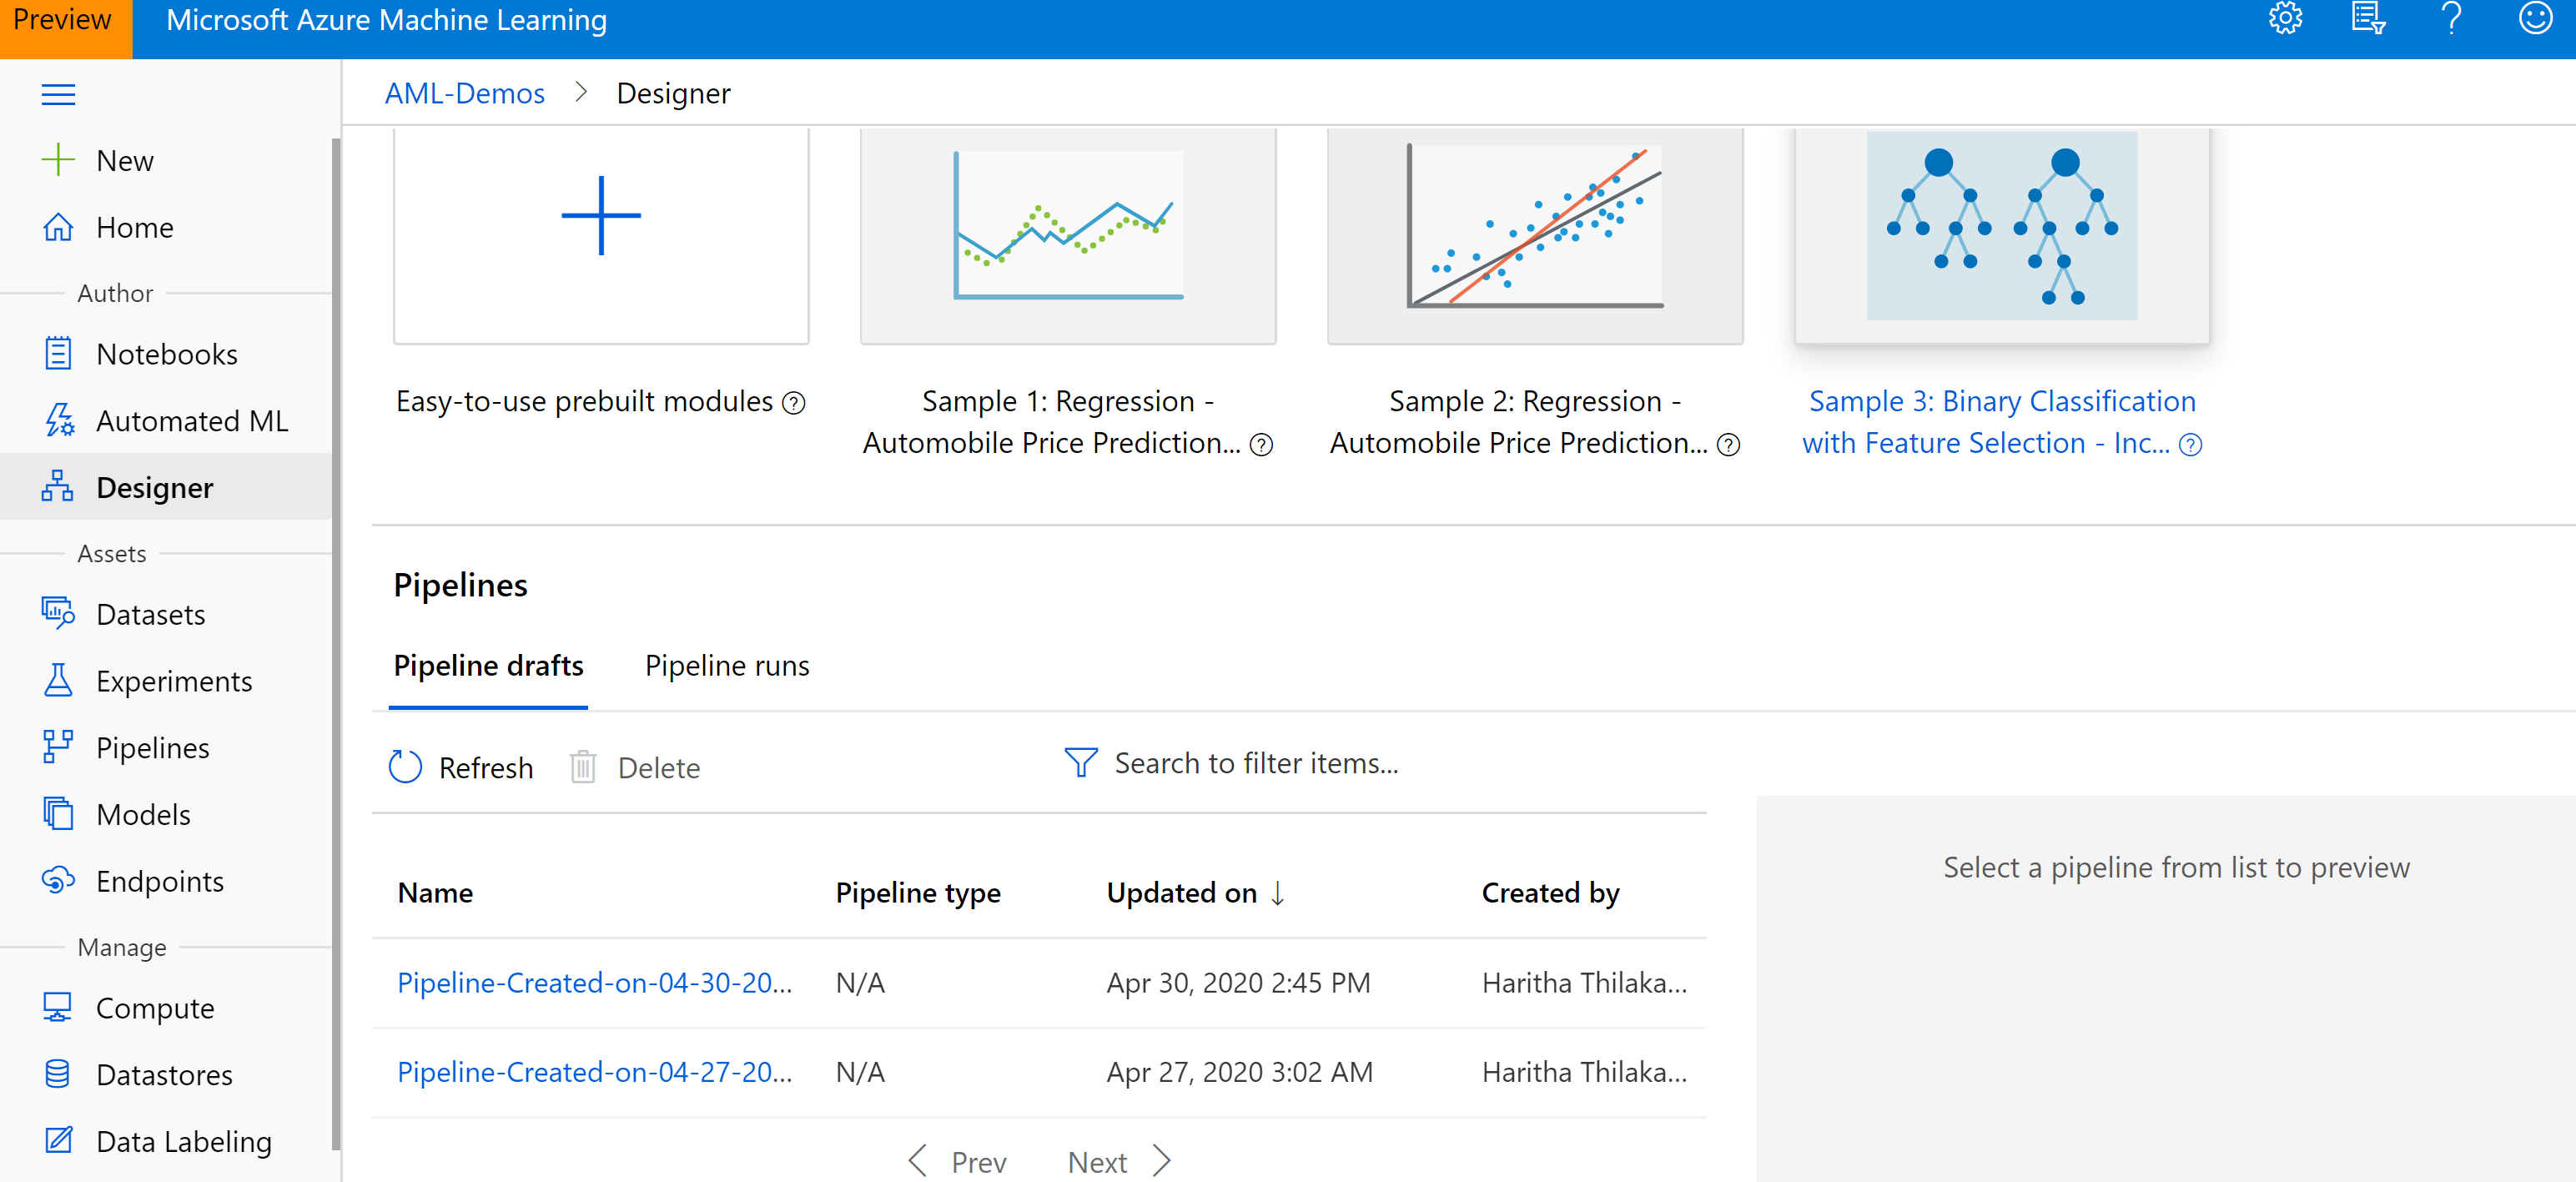
Task: Select the Datasets icon under Assets
Action: click(x=57, y=613)
